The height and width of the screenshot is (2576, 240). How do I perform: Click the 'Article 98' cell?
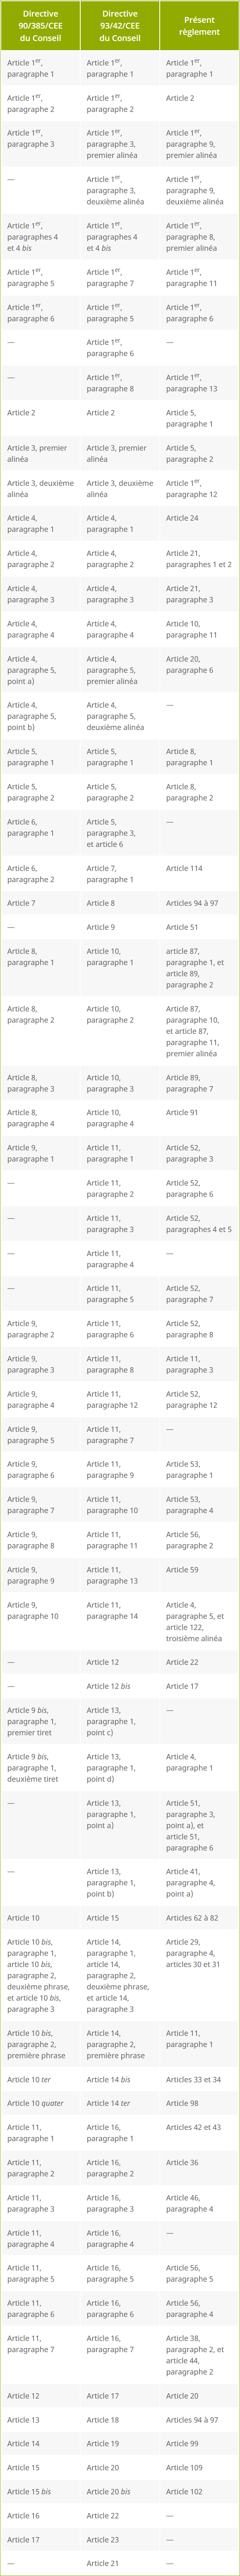coord(199,2103)
